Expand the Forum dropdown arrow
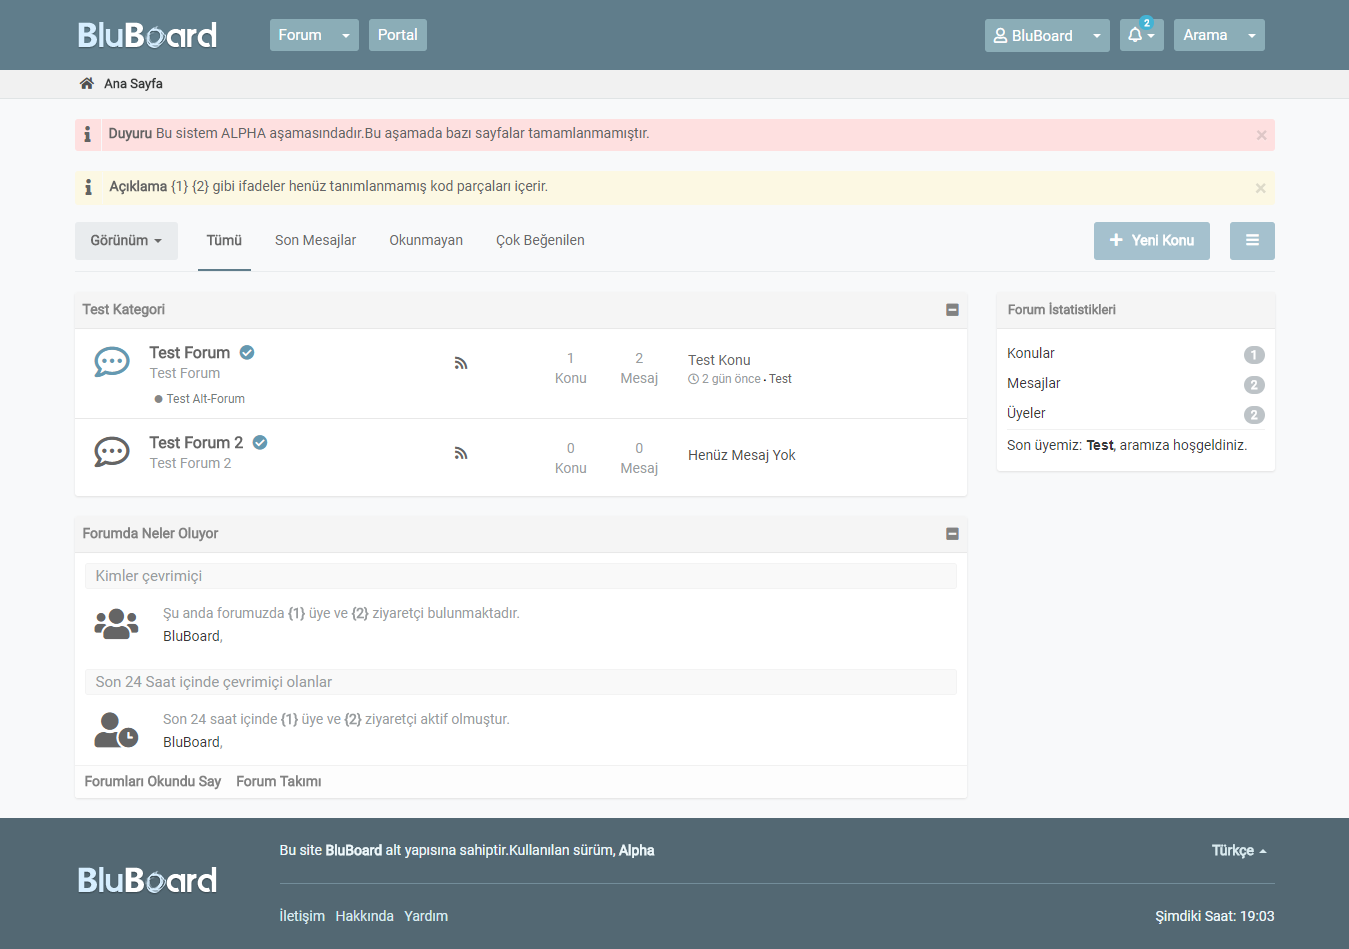1349x949 pixels. (346, 35)
